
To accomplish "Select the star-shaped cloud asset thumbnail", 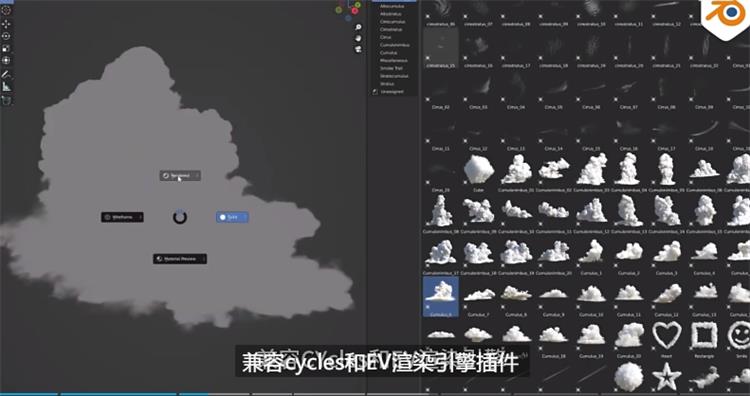I will pyautogui.click(x=667, y=376).
